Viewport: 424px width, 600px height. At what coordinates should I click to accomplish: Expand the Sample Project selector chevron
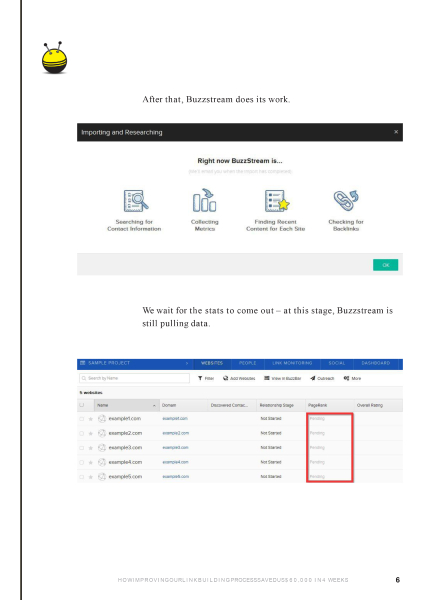coord(187,363)
